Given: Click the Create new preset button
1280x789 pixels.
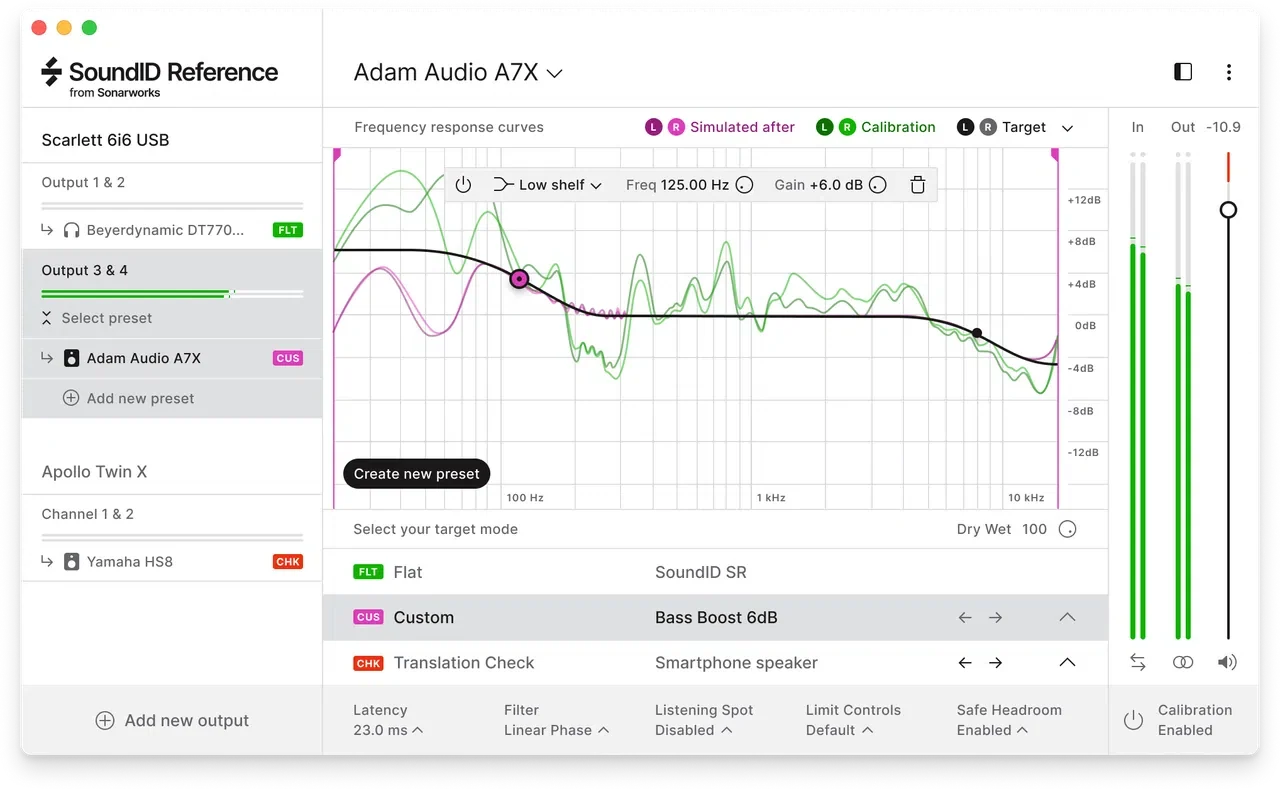Looking at the screenshot, I should click(416, 474).
